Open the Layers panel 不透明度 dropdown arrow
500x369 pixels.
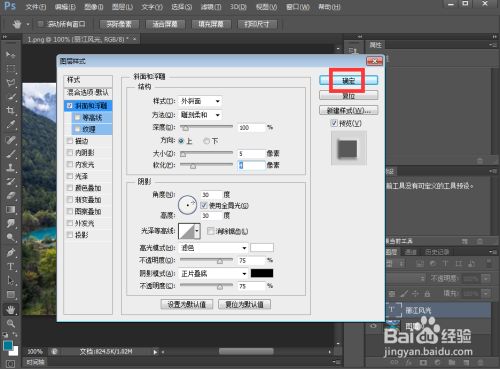click(x=486, y=278)
